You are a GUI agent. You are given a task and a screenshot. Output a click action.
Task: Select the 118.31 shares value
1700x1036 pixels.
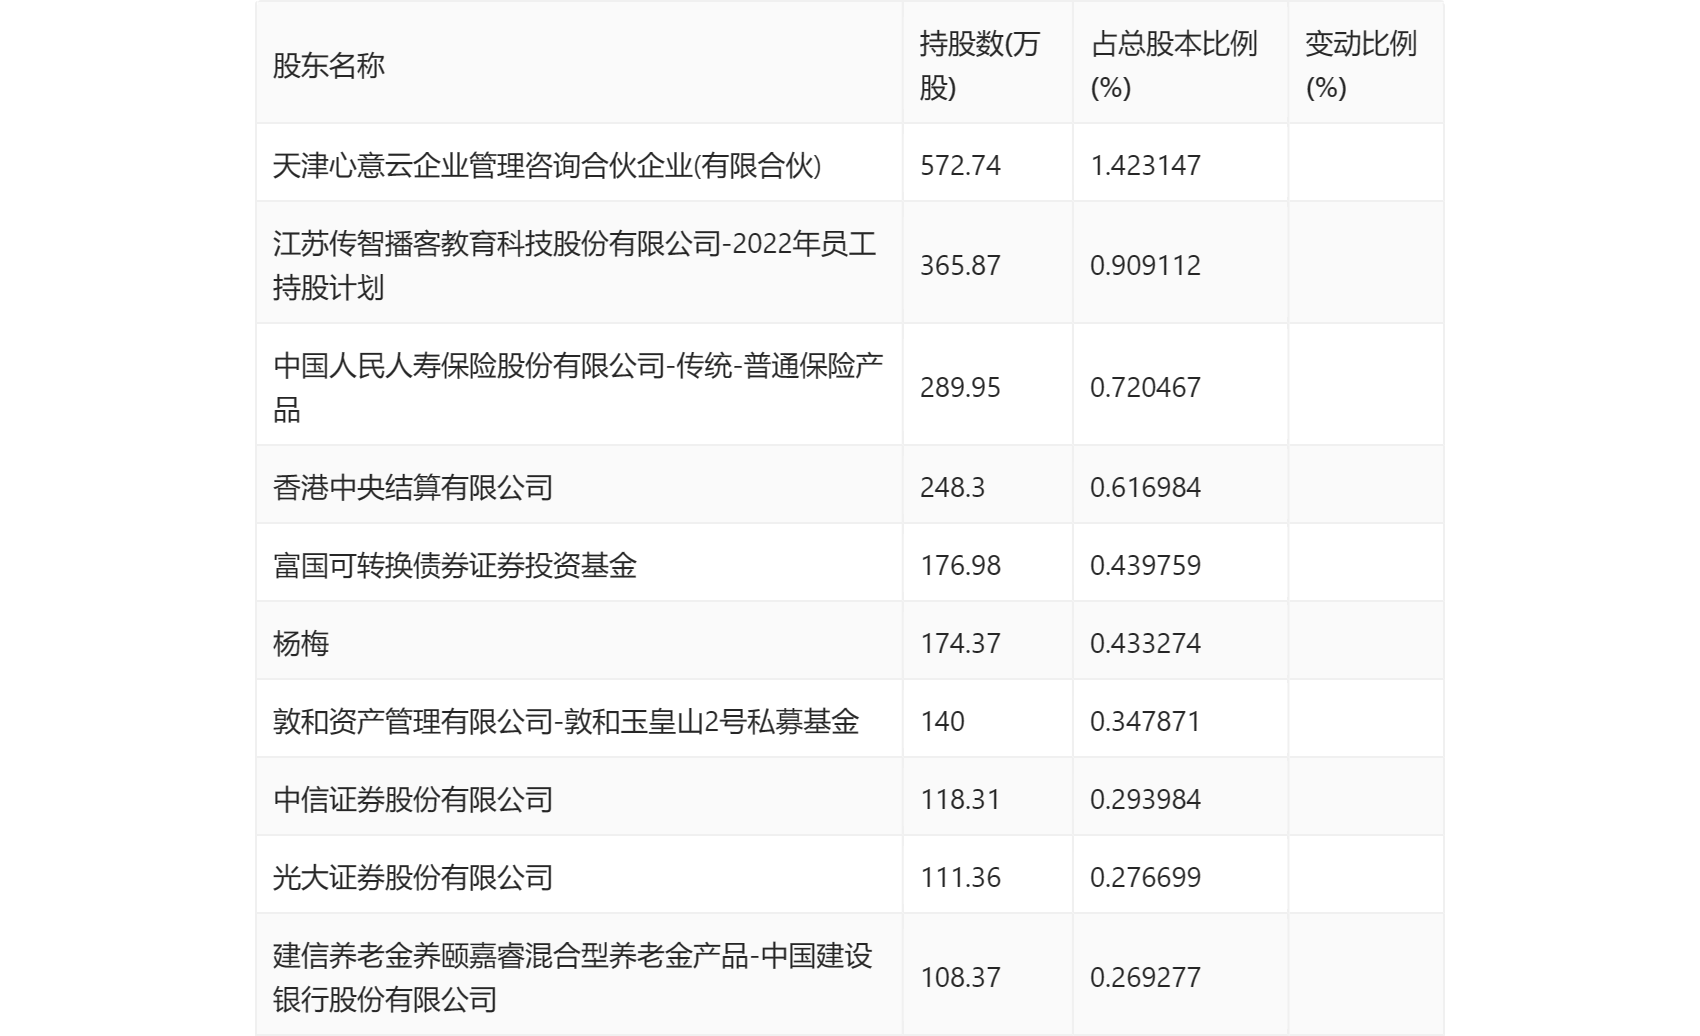[960, 799]
